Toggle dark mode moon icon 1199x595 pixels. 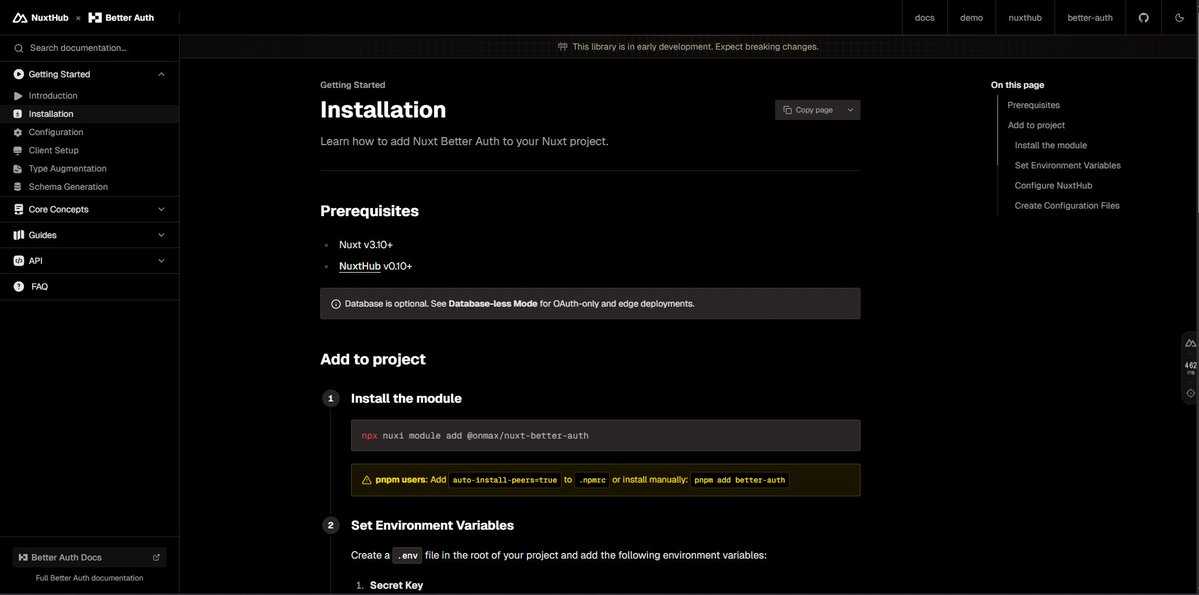pos(1179,18)
